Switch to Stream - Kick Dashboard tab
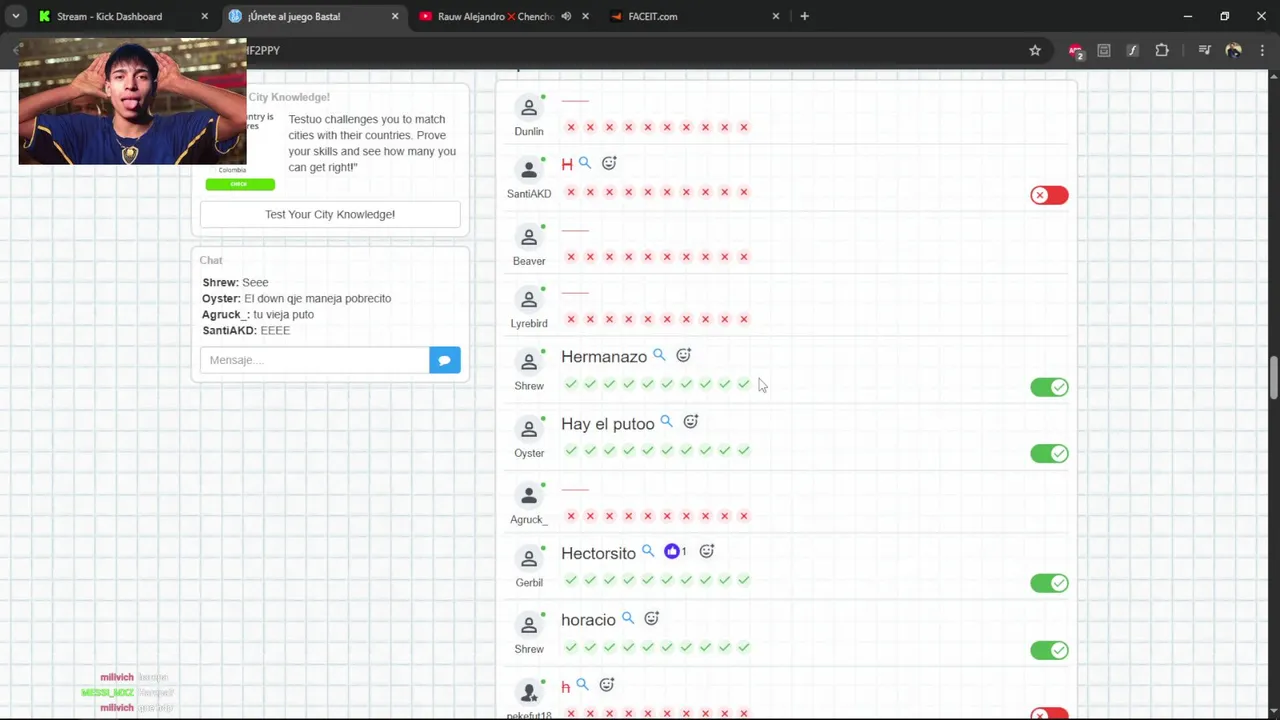 [110, 16]
